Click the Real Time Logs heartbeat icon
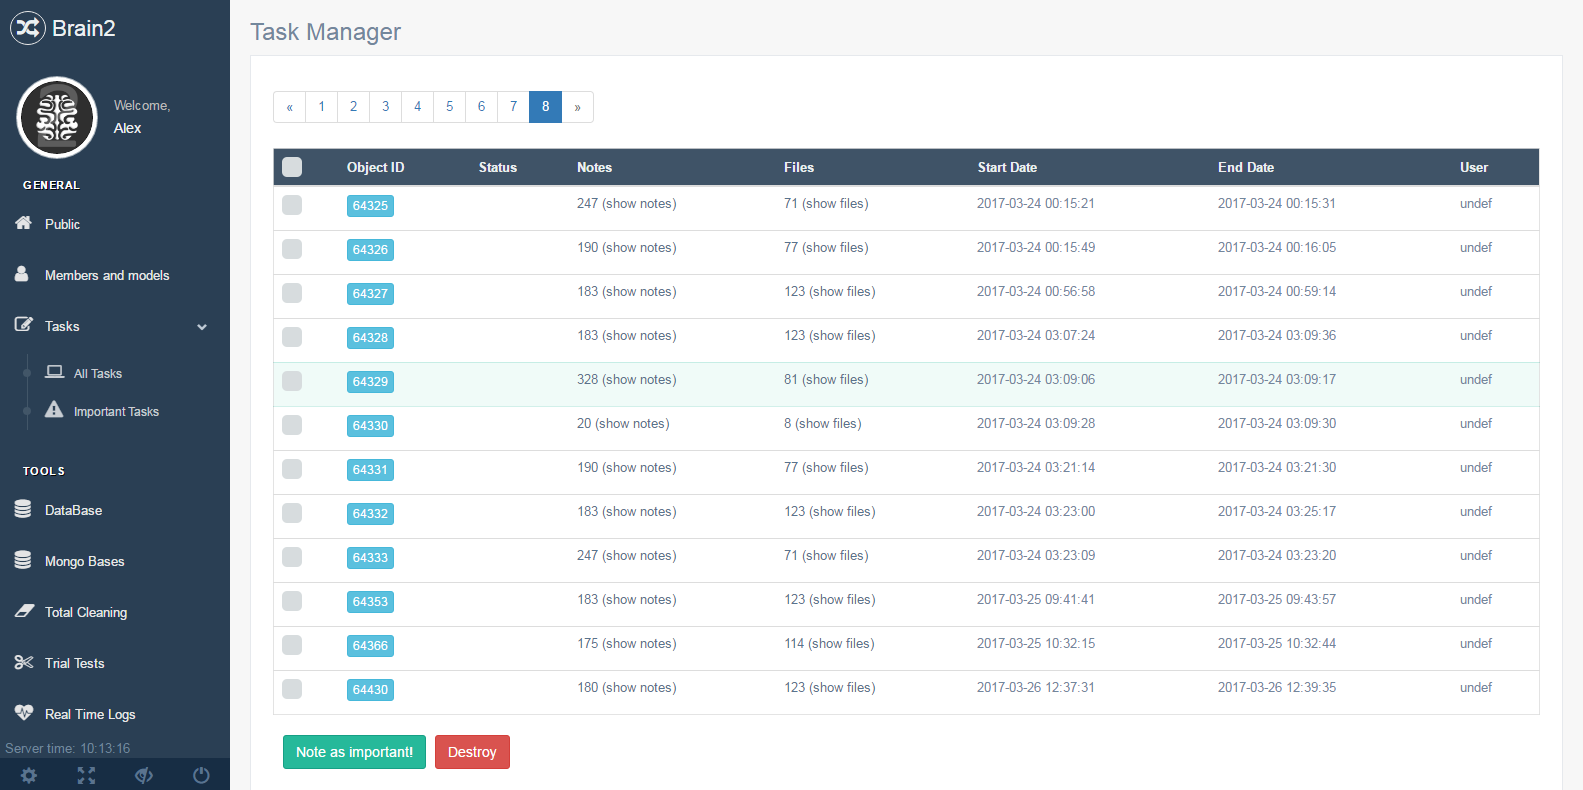The image size is (1583, 790). [x=24, y=713]
